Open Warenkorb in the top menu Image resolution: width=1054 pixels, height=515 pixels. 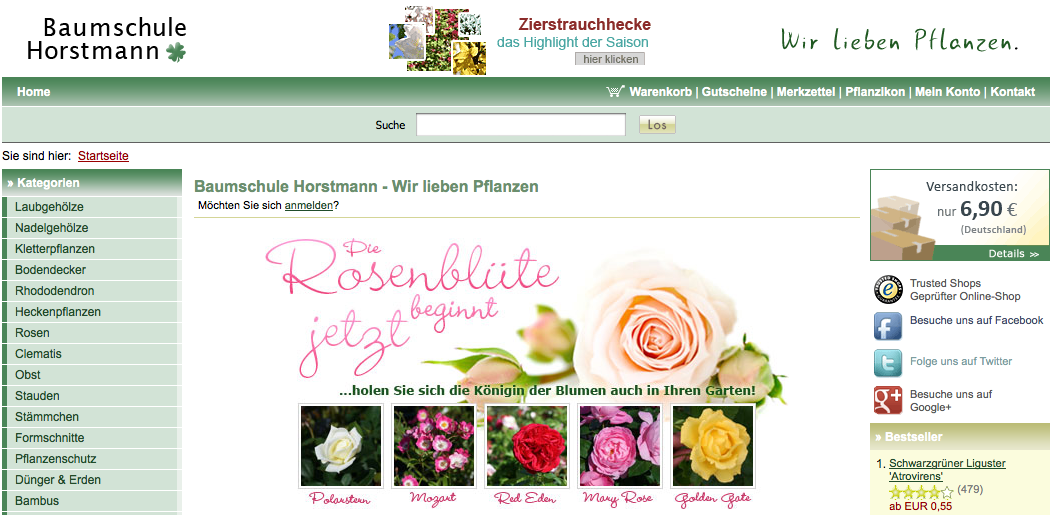tap(660, 92)
